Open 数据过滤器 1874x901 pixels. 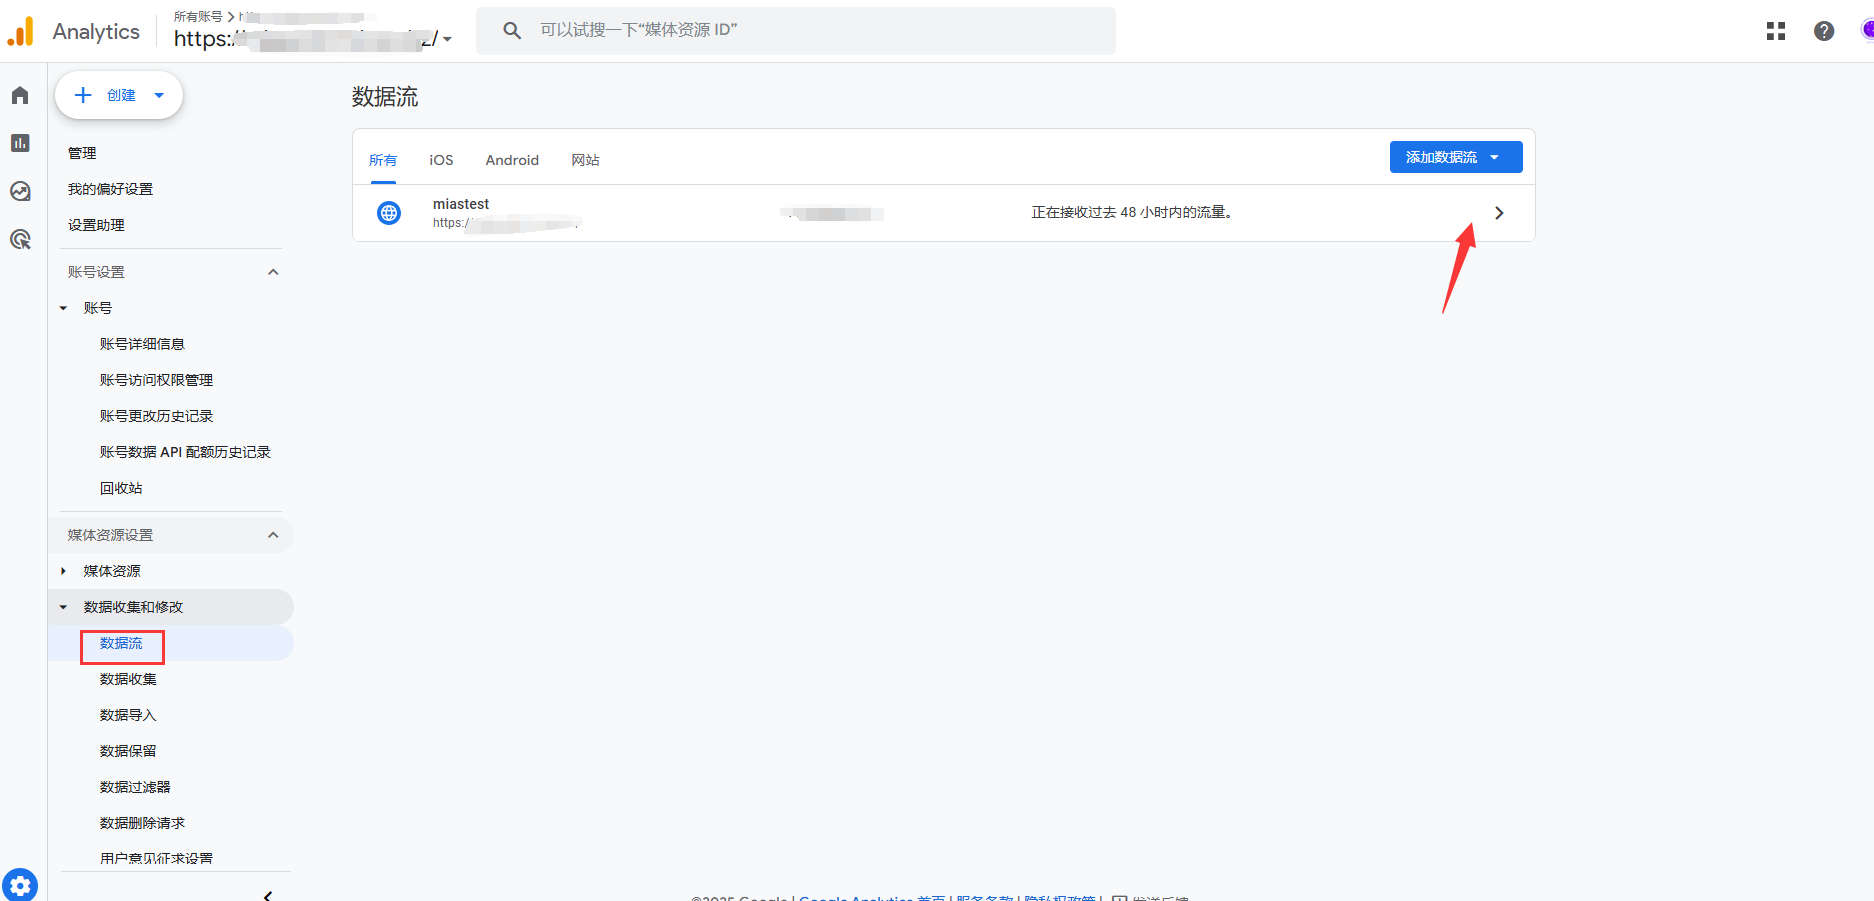[x=135, y=787]
